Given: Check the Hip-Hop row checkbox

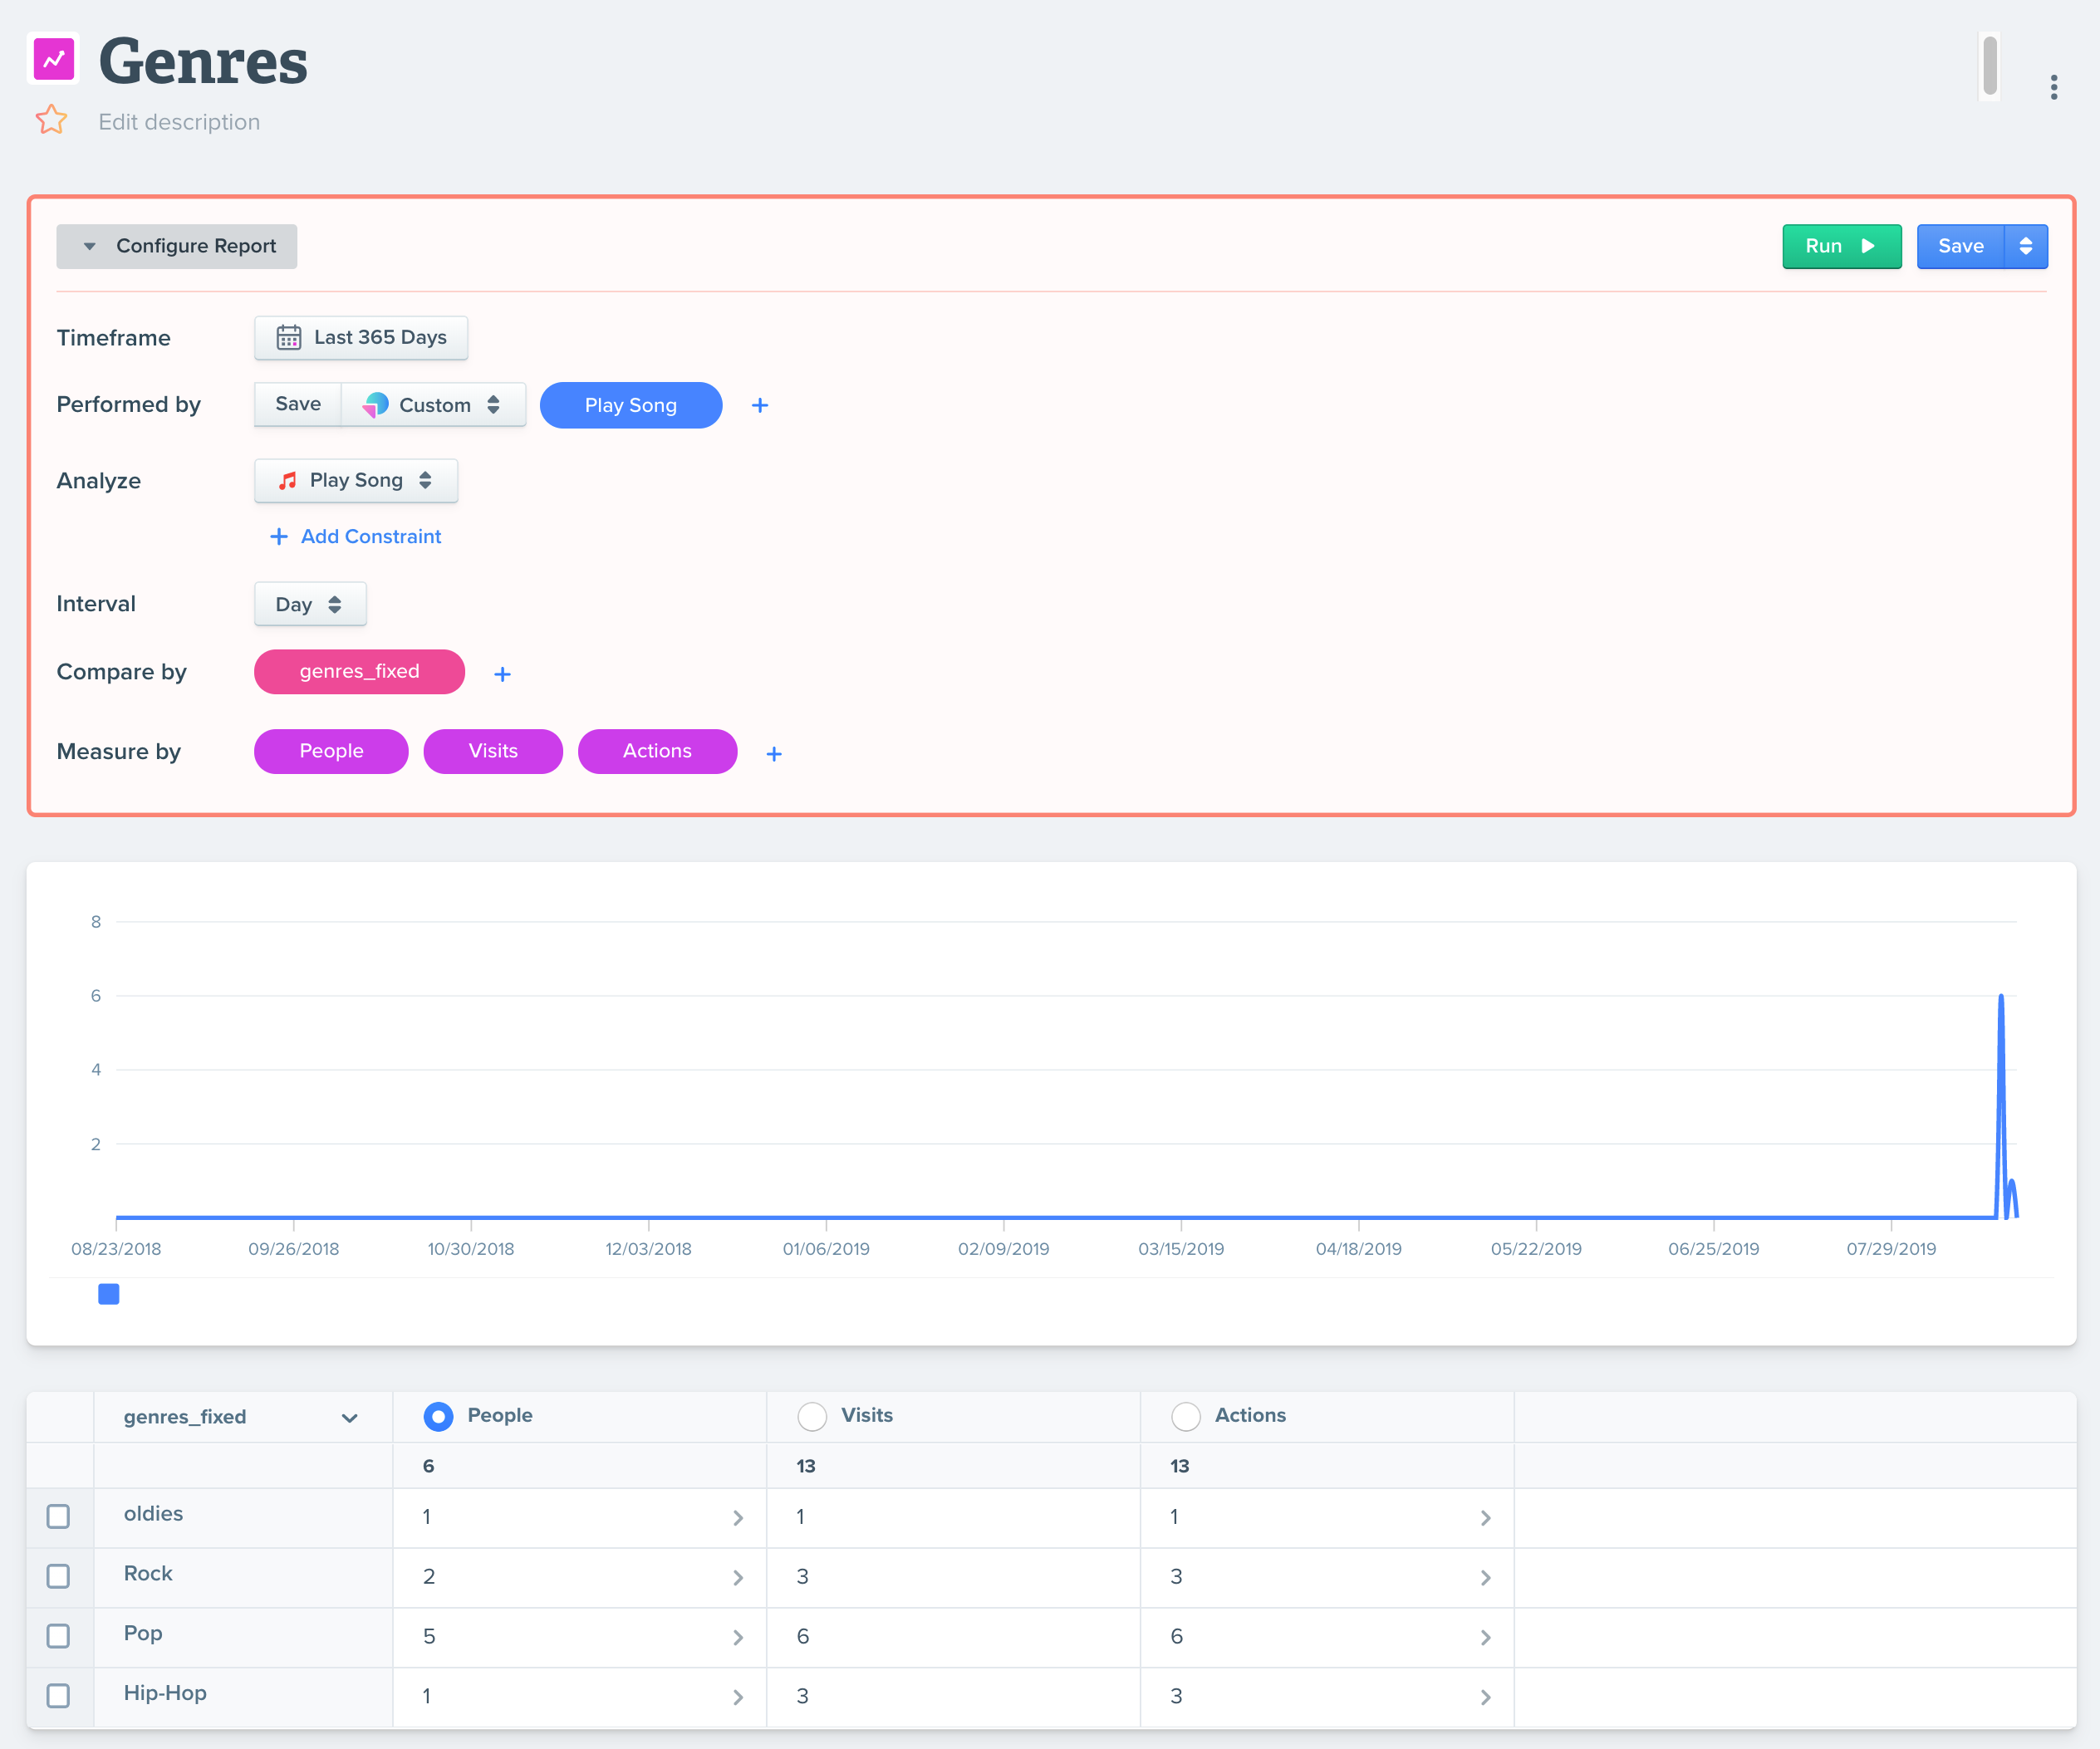Looking at the screenshot, I should click(59, 1696).
